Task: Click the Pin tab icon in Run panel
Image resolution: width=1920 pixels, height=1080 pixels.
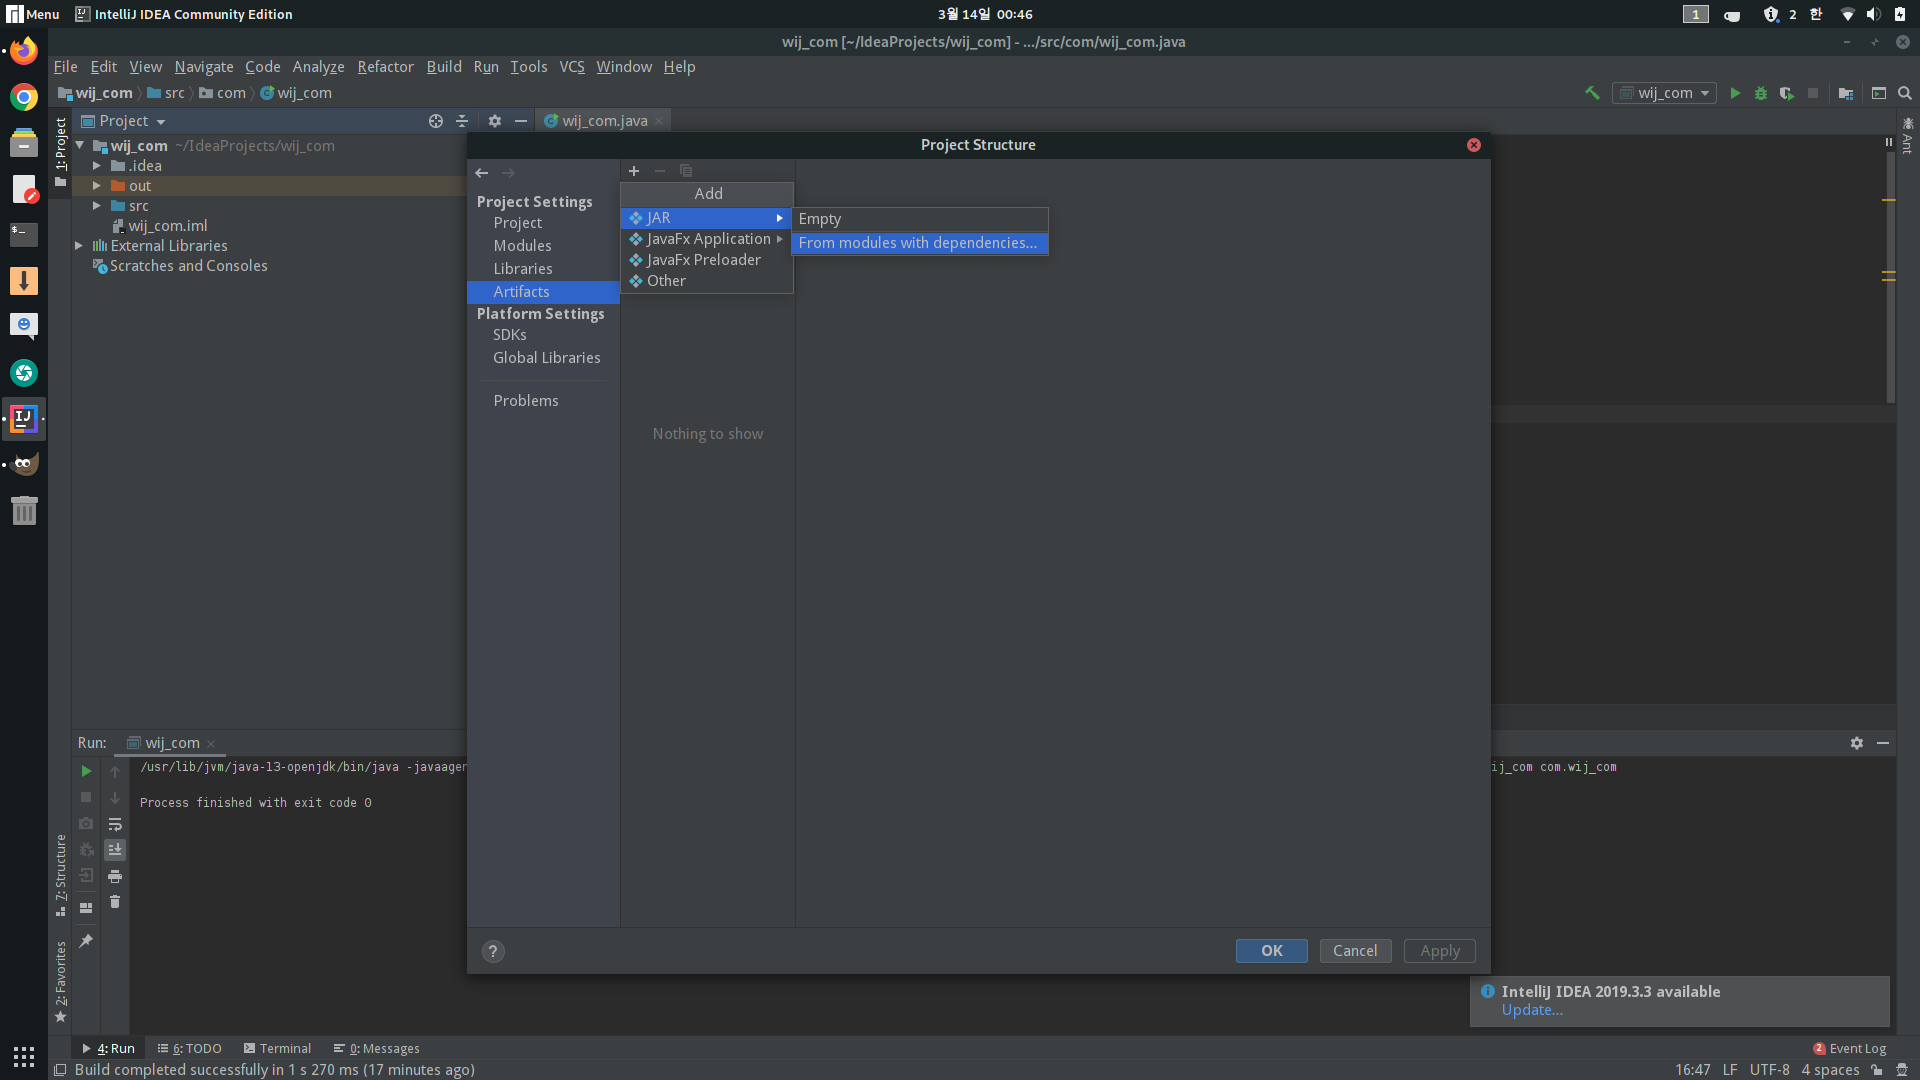Action: 86,941
